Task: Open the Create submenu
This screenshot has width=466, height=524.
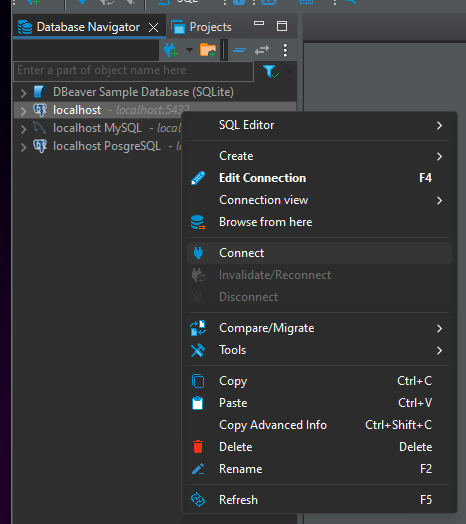Action: point(319,156)
